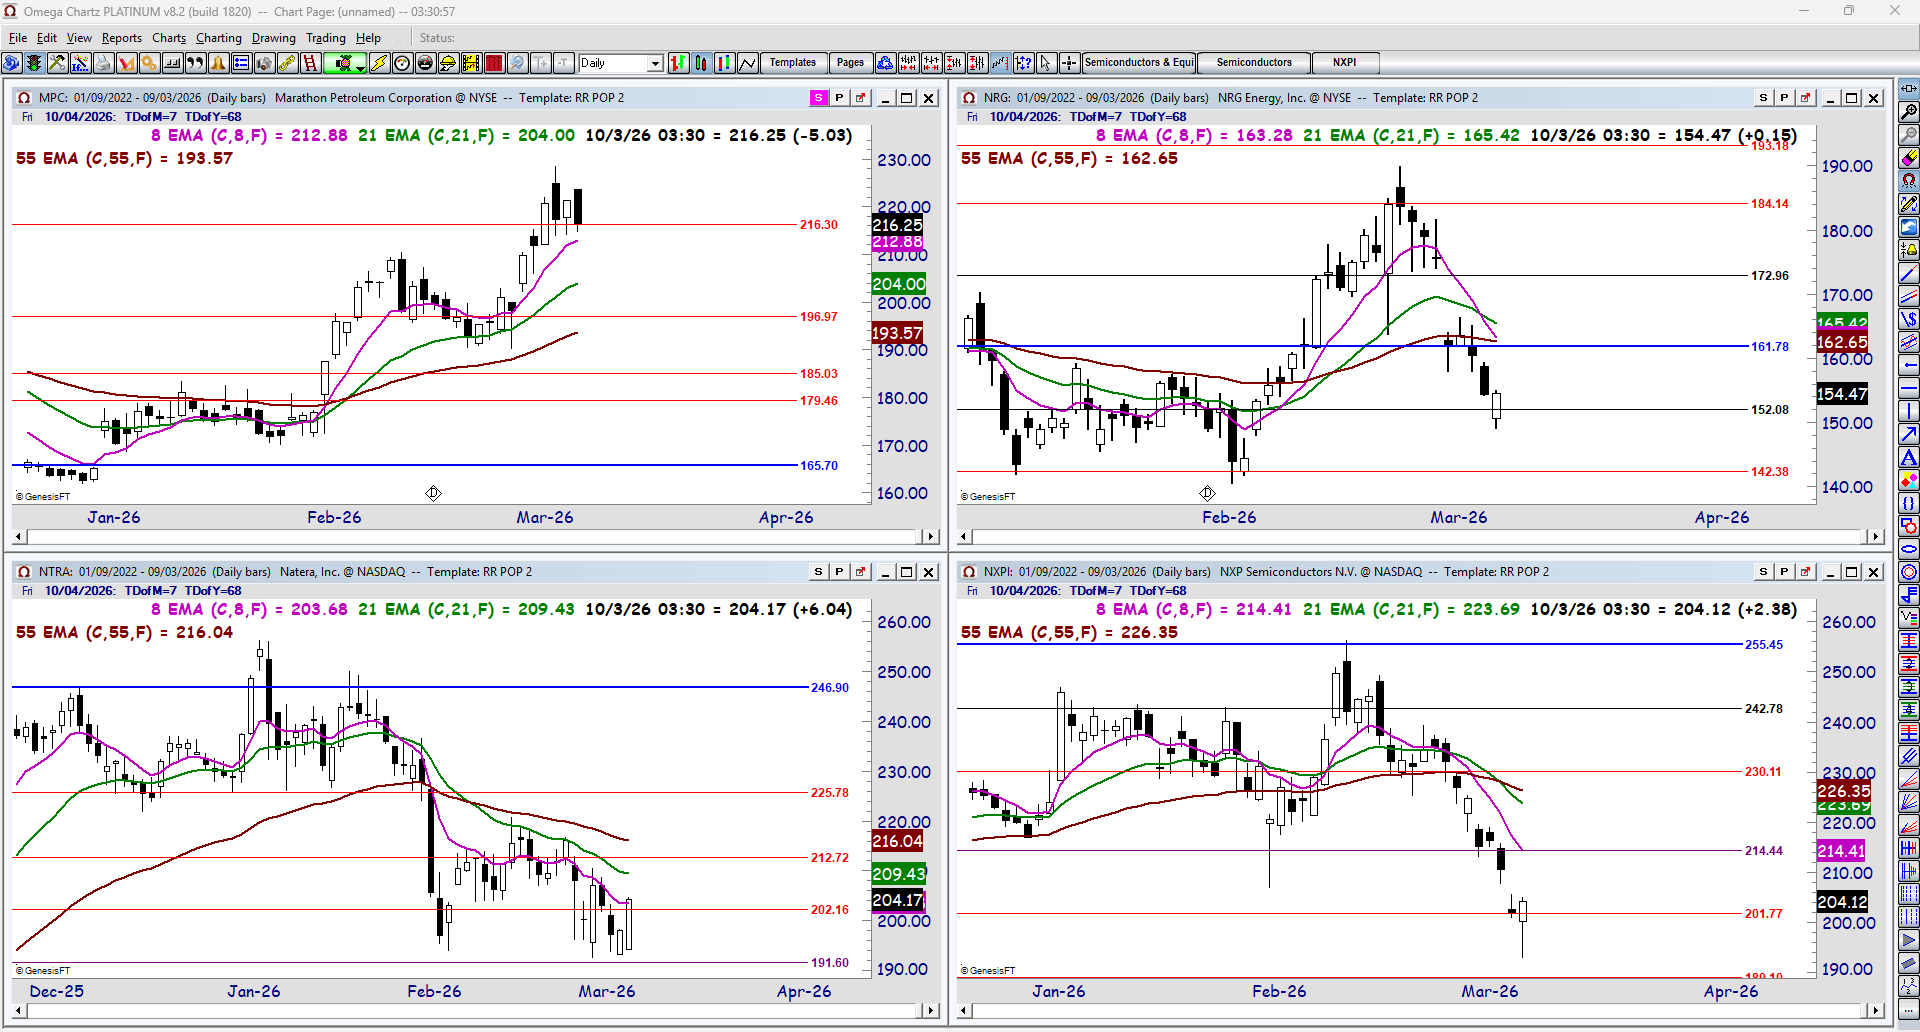Image resolution: width=1920 pixels, height=1032 pixels.
Task: Select the candlestick chart type icon
Action: point(701,63)
